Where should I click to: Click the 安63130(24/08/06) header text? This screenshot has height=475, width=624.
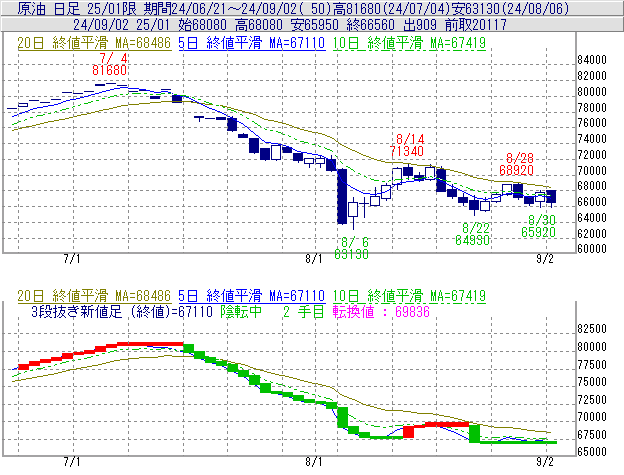coord(510,9)
